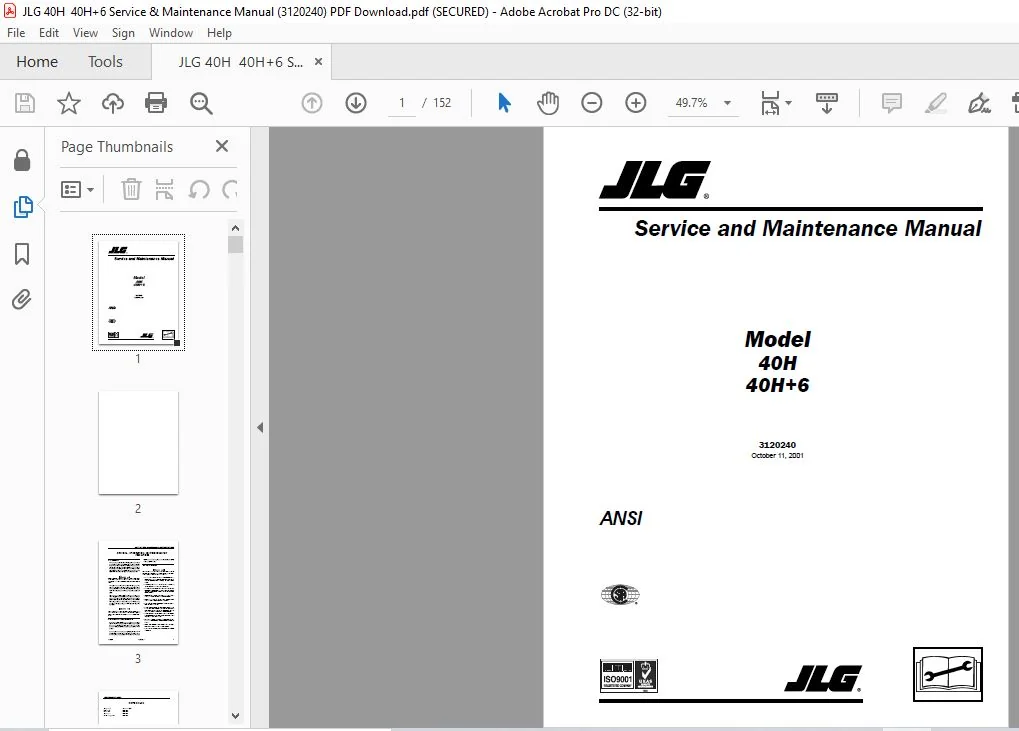Rotate page counterclockwise in the thumbnails panel
The image size is (1019, 731).
click(x=199, y=189)
